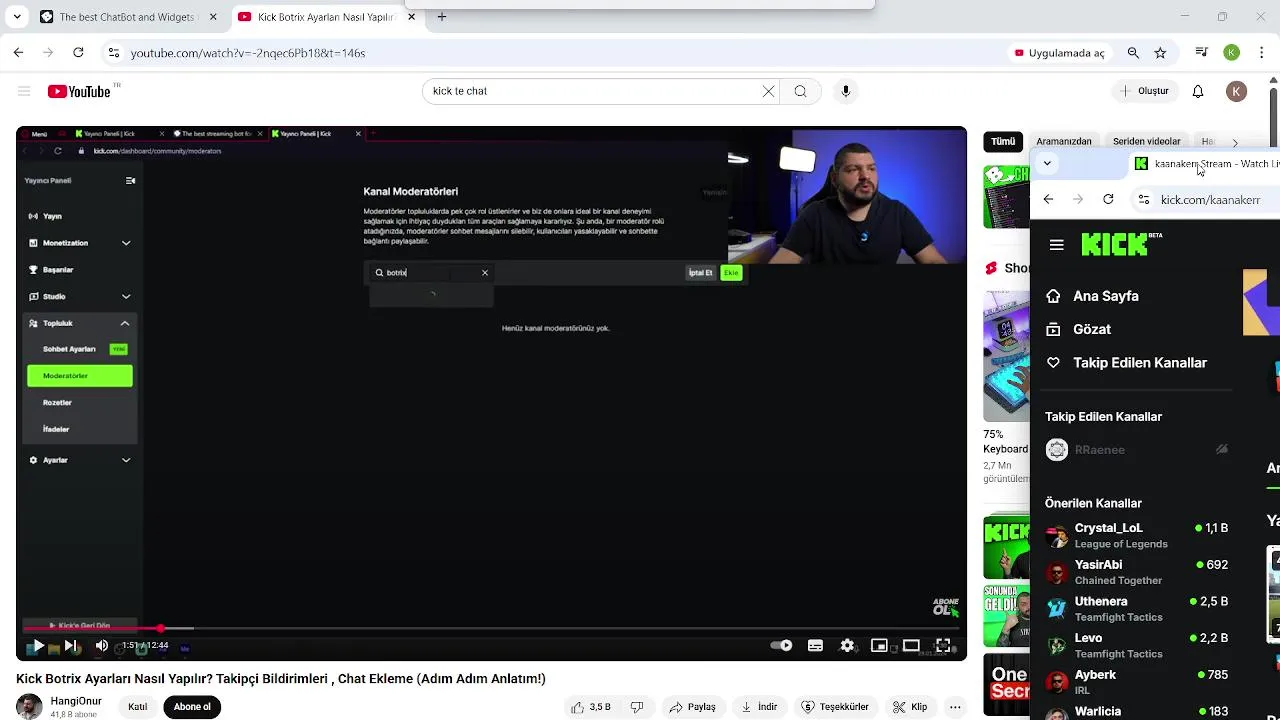
Task: Close the Kick Botrix Ayarları browser tab
Action: (411, 17)
